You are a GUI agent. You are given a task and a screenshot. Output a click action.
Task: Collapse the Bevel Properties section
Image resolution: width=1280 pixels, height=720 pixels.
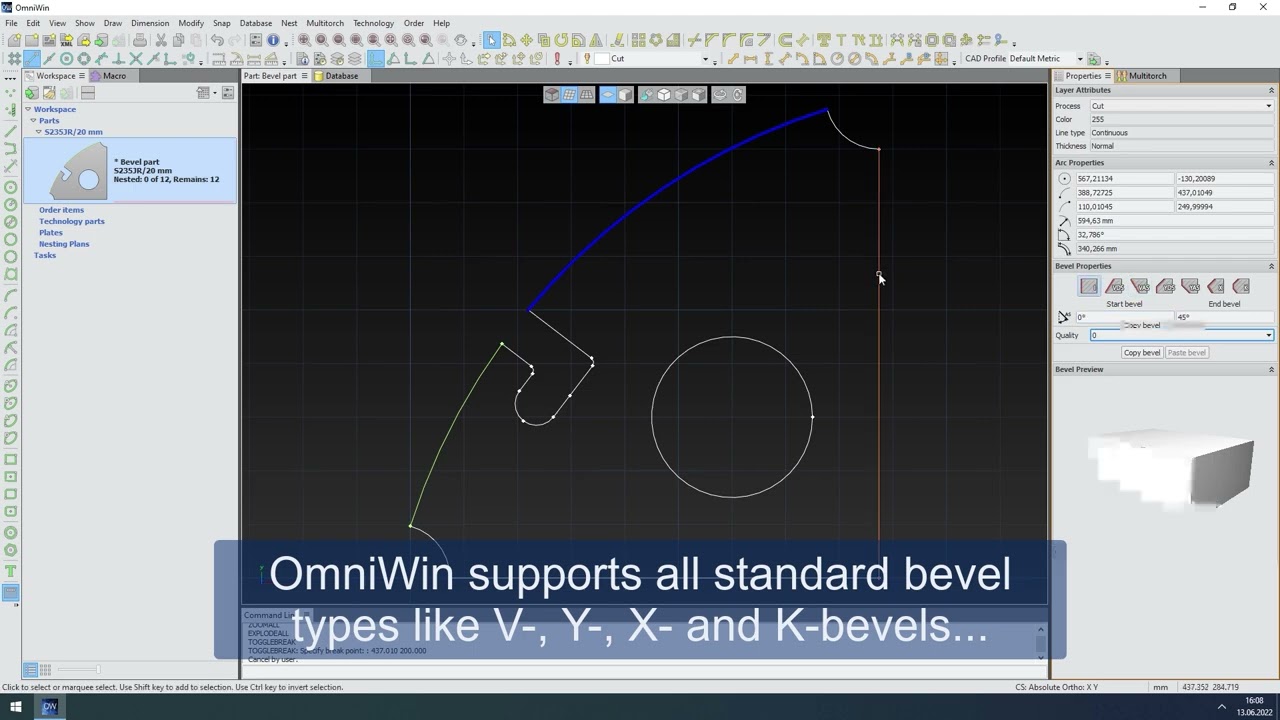[x=1271, y=266]
